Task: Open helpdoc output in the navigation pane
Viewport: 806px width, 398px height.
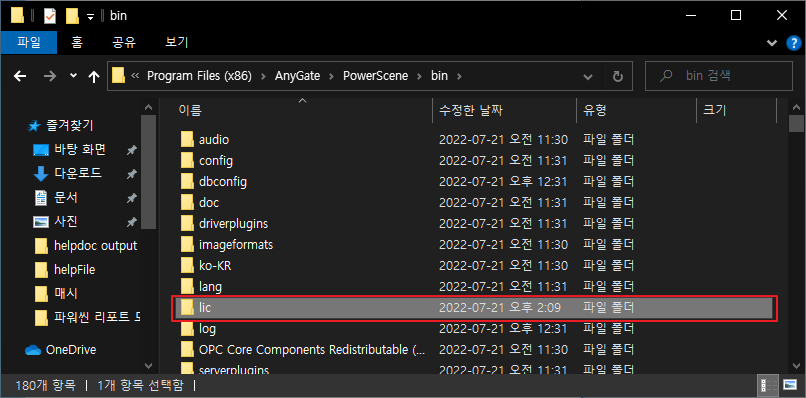Action: pos(96,246)
